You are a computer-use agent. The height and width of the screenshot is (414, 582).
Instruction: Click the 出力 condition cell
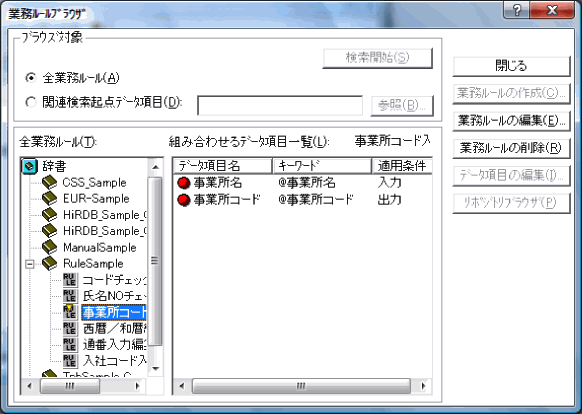[x=390, y=200]
